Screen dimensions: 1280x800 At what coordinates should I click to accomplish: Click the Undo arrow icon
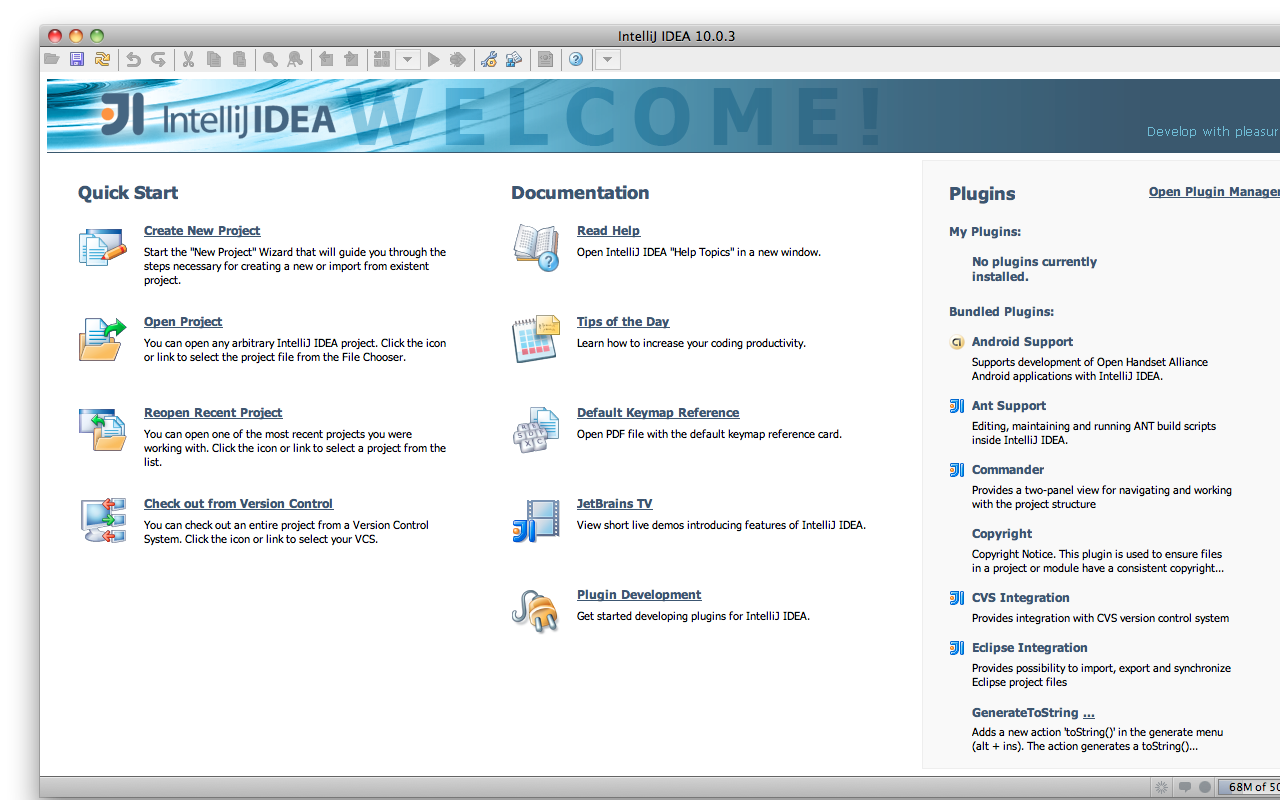(x=133, y=60)
